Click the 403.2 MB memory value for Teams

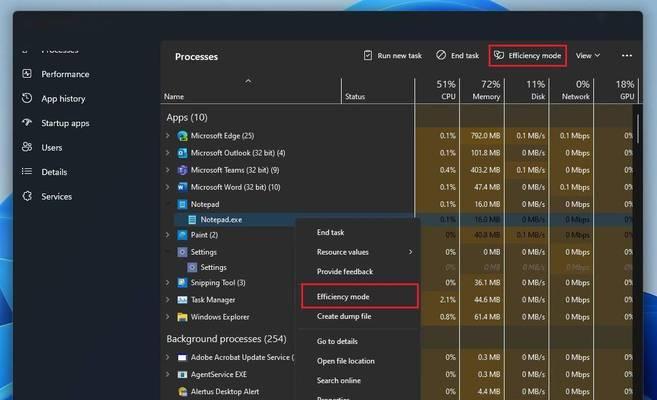(x=485, y=170)
